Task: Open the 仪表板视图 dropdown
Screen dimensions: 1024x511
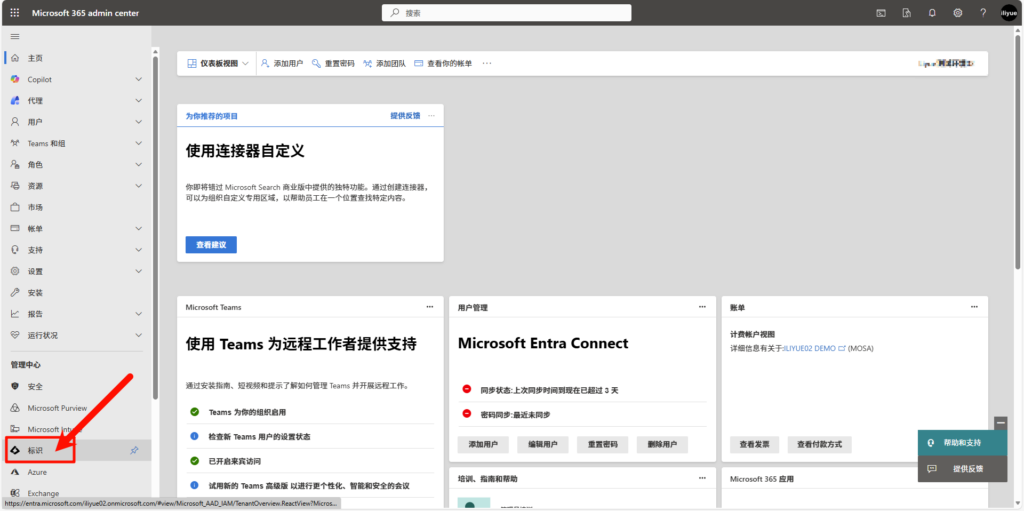Action: (x=220, y=63)
